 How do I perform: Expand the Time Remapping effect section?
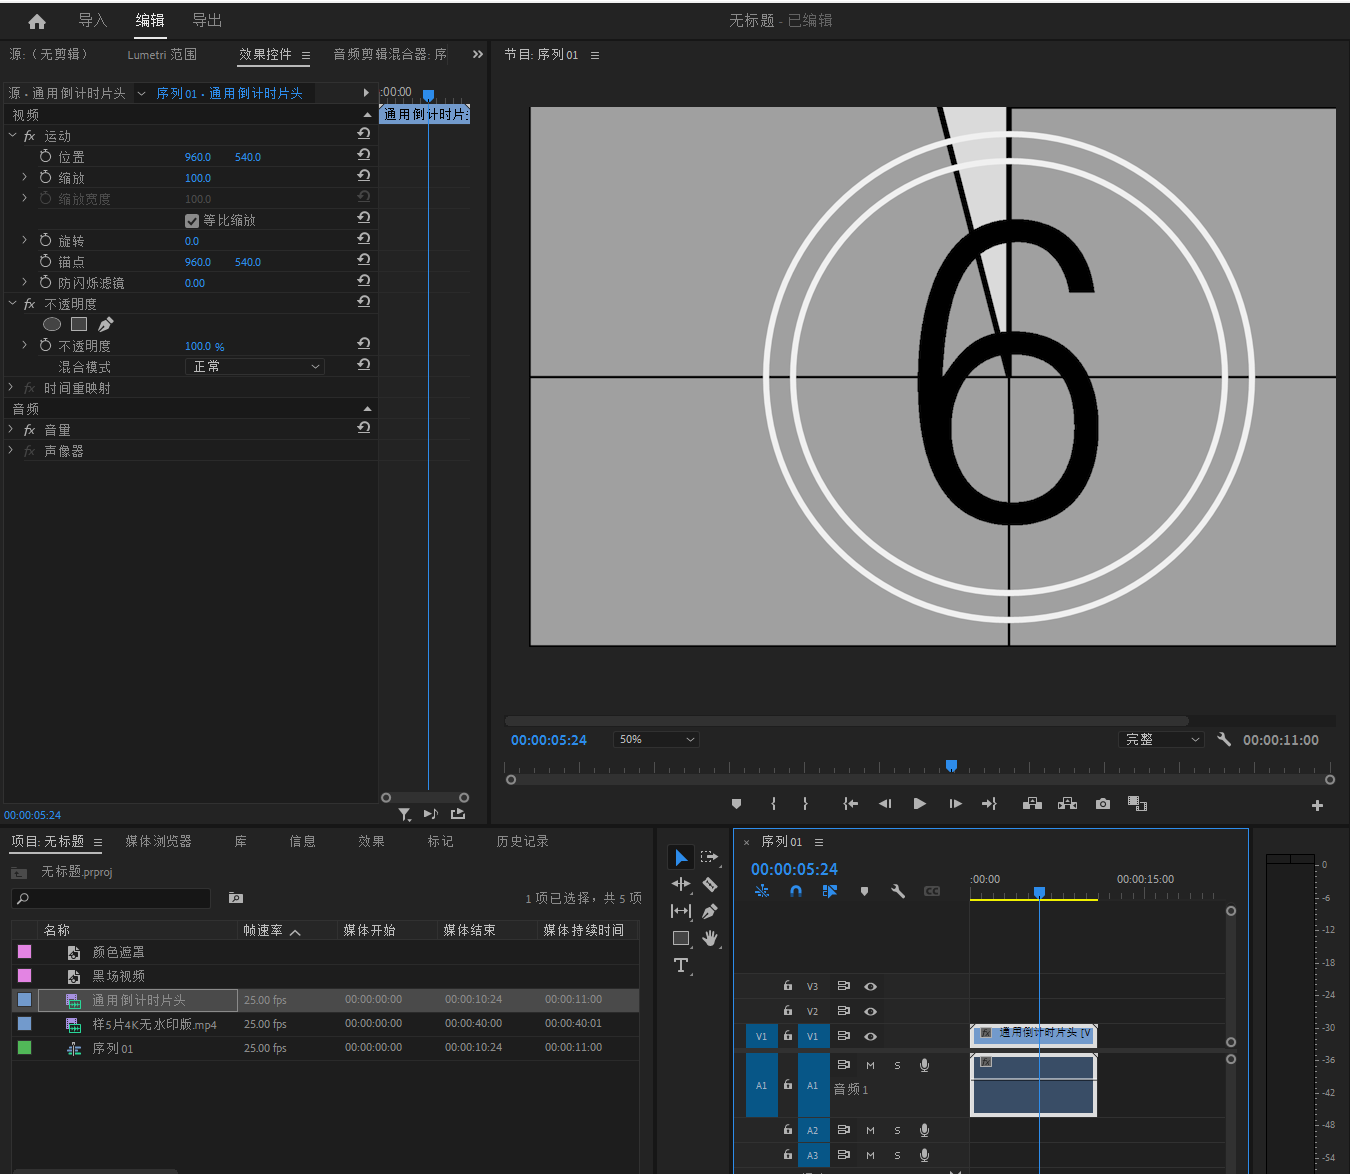11,388
